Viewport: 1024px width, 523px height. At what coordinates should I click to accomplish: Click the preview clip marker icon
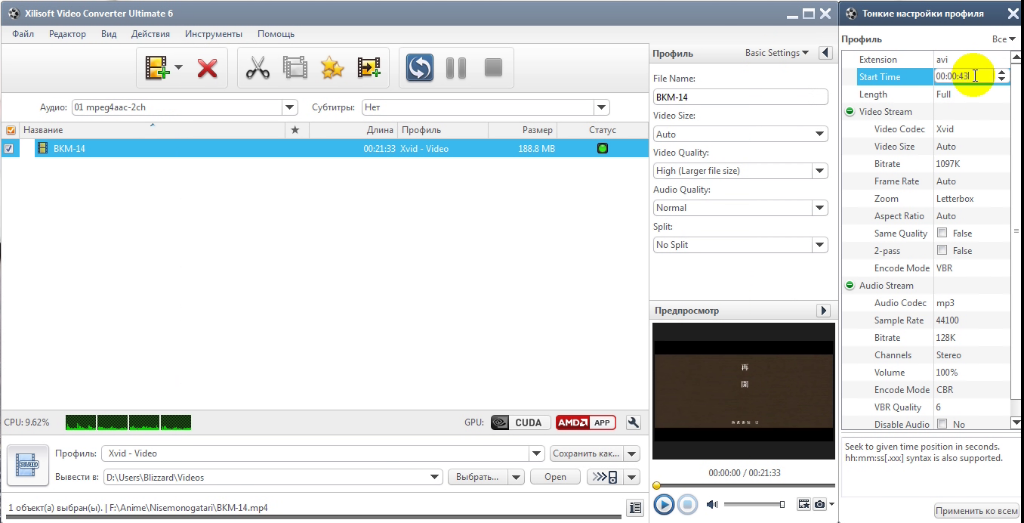tap(803, 504)
